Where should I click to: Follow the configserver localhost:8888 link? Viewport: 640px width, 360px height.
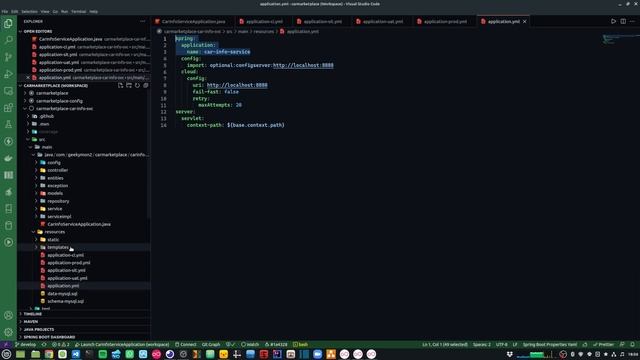(303, 65)
